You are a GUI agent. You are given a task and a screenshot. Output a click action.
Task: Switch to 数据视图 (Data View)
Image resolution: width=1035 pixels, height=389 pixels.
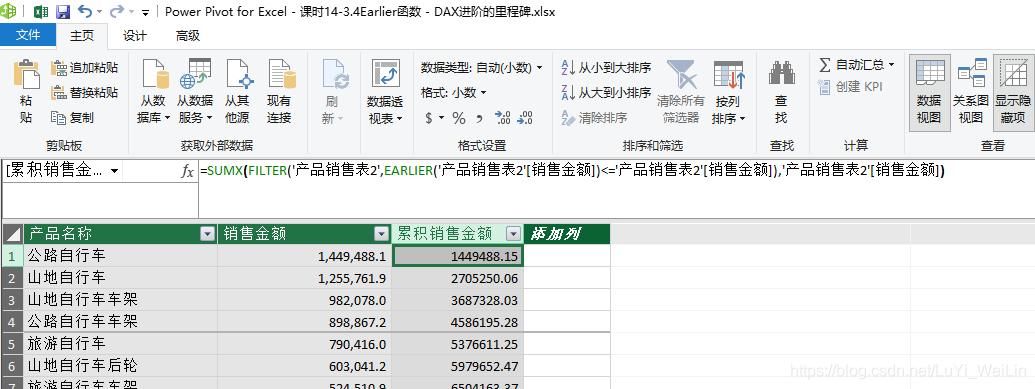pyautogui.click(x=929, y=92)
